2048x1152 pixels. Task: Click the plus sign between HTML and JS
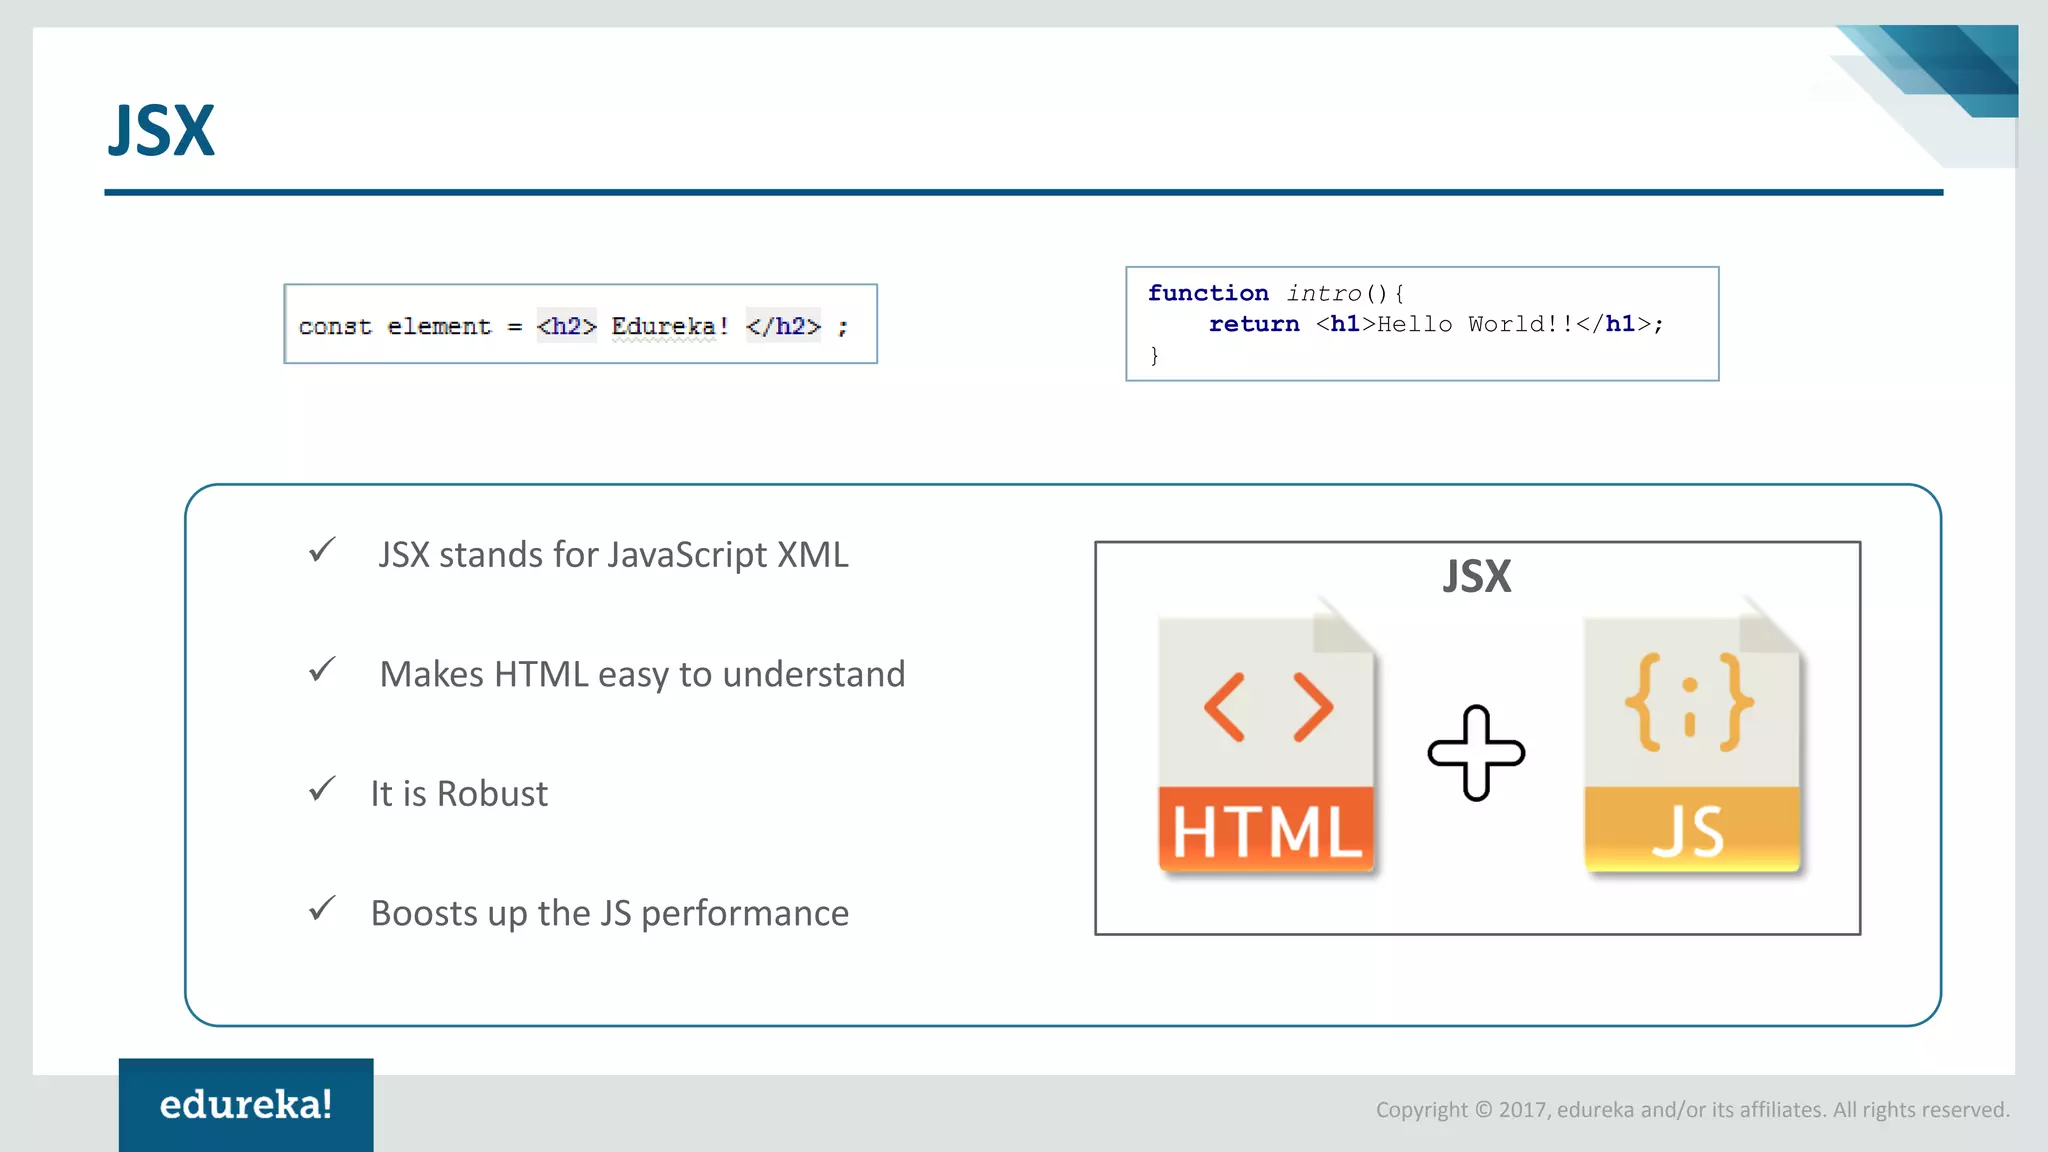[x=1476, y=753]
